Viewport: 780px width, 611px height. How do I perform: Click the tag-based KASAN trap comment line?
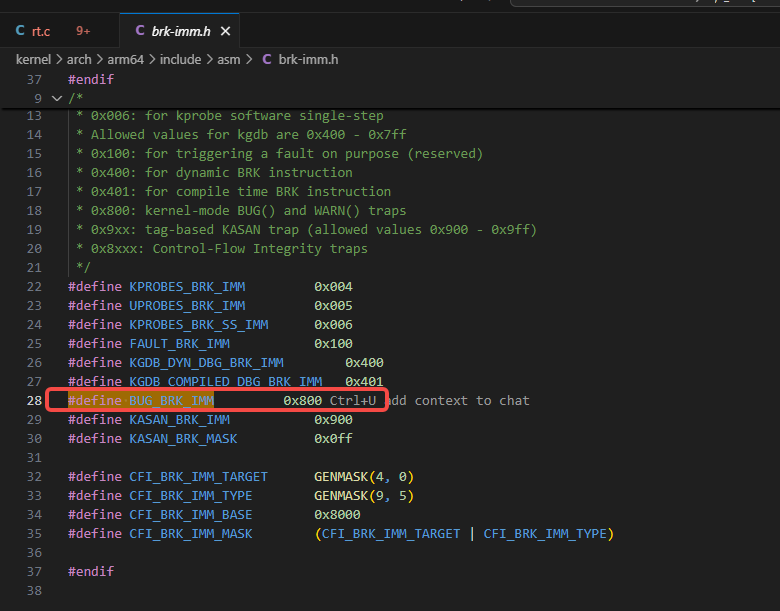[x=306, y=230]
